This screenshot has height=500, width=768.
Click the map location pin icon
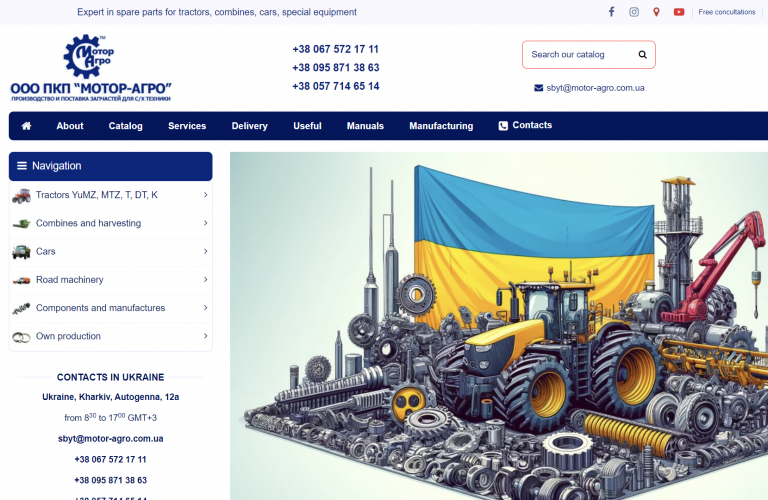[x=656, y=12]
